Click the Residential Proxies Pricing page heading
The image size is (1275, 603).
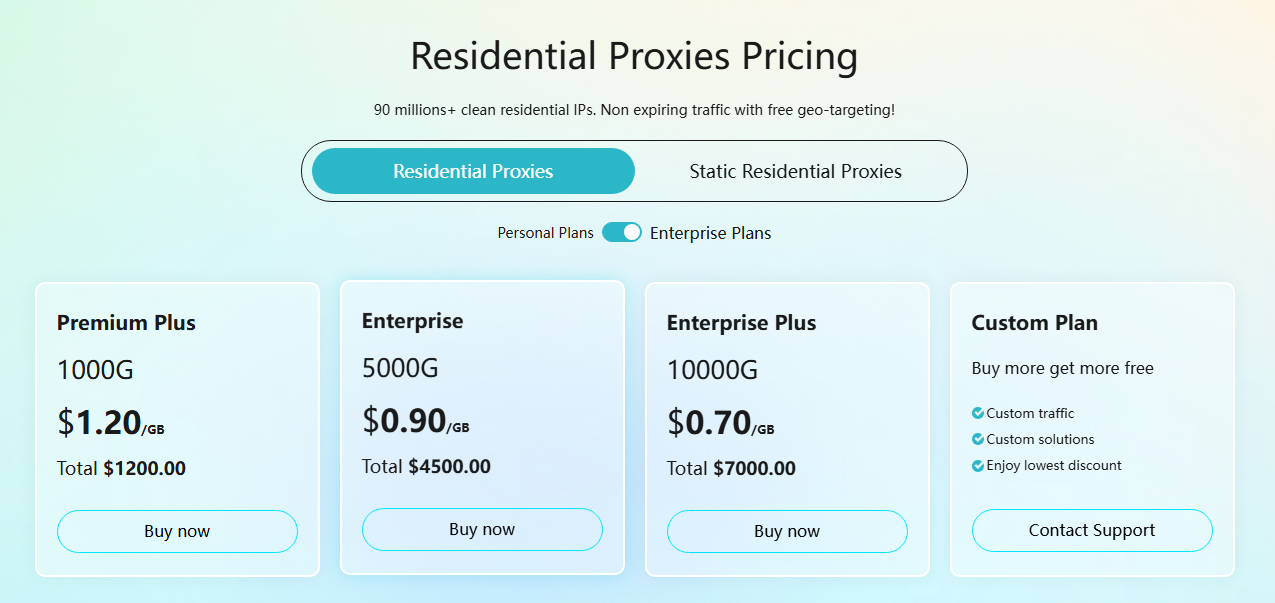pos(634,56)
